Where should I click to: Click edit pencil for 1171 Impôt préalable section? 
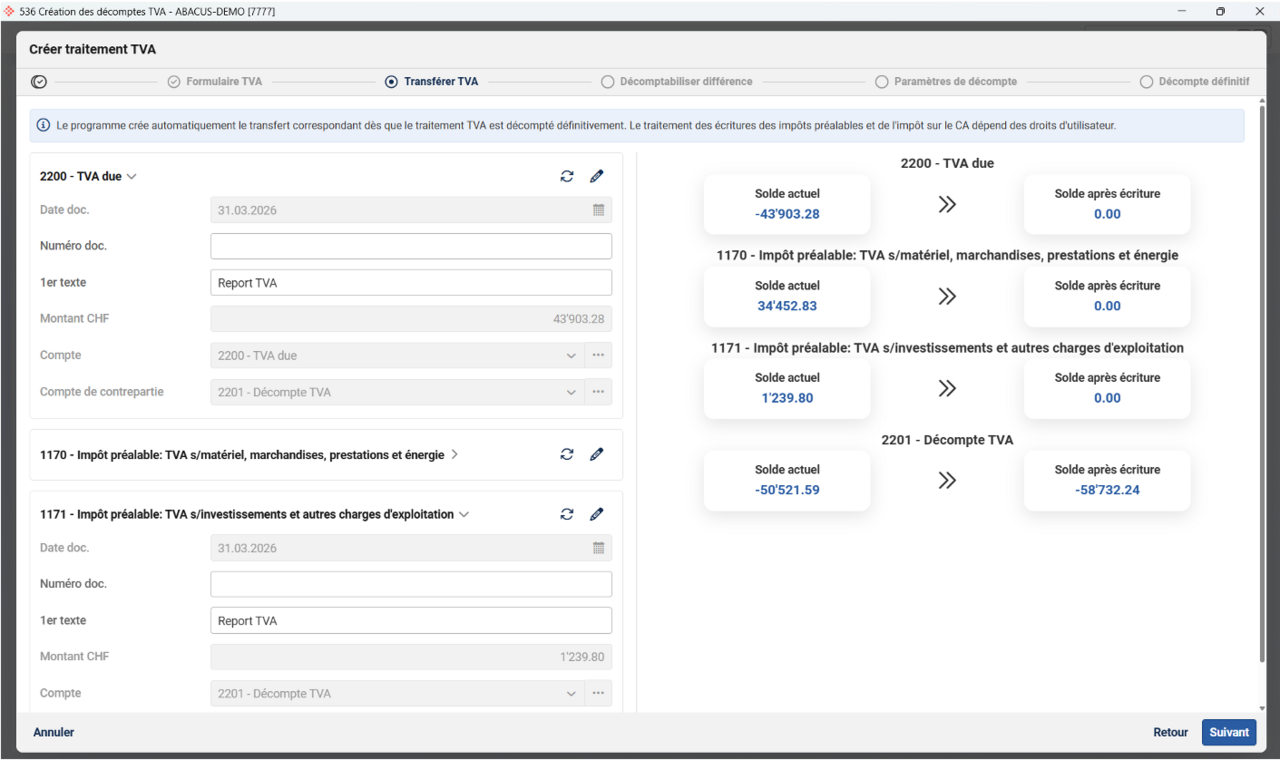point(597,514)
